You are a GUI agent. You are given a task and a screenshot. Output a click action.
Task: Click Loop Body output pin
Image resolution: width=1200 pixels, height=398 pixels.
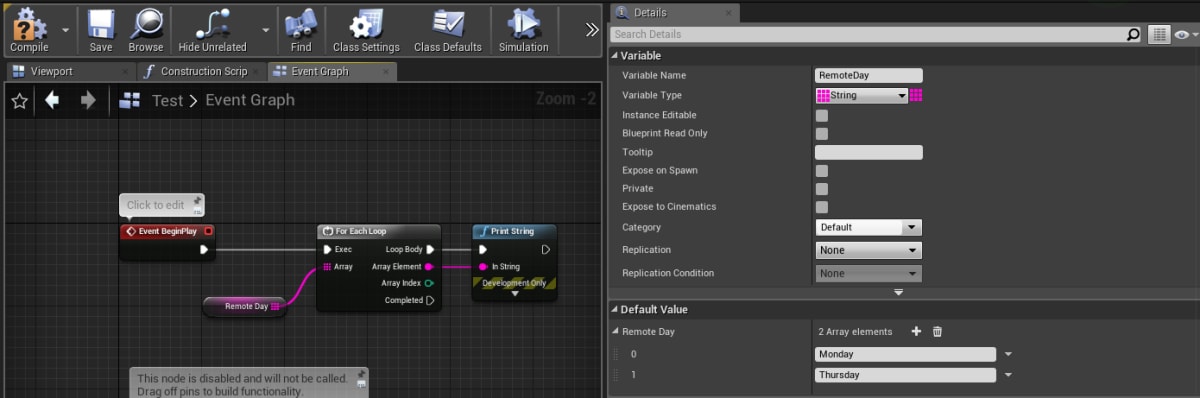(x=430, y=249)
